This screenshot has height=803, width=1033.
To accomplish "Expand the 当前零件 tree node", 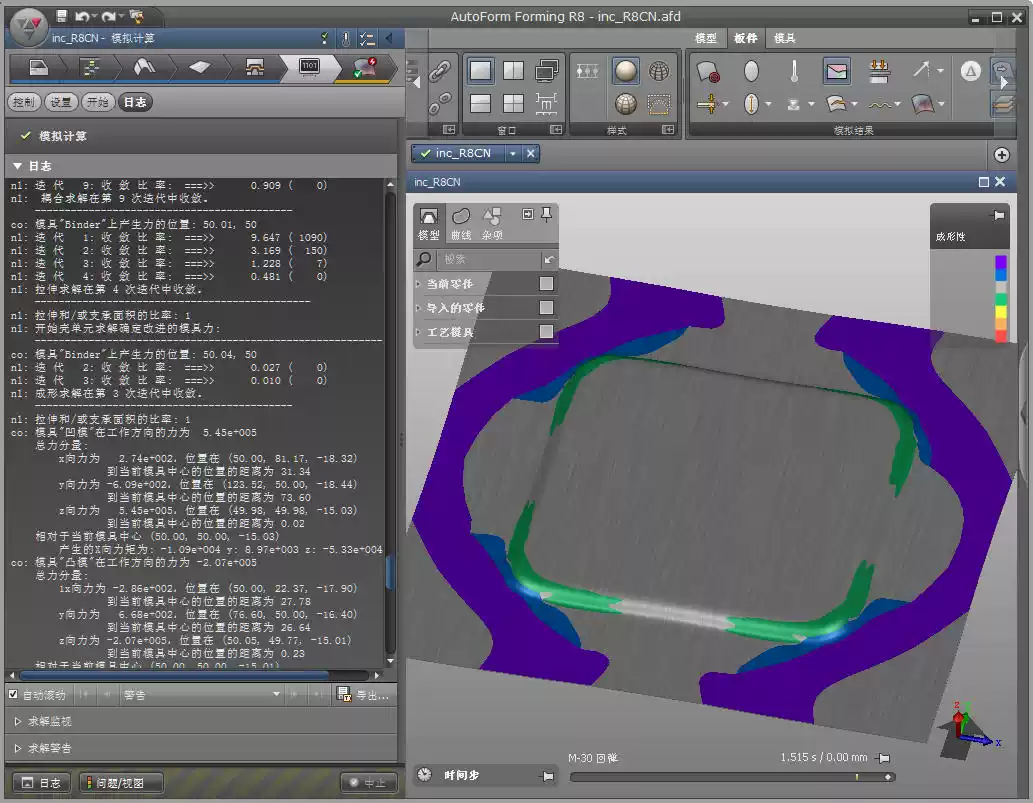I will click(418, 284).
